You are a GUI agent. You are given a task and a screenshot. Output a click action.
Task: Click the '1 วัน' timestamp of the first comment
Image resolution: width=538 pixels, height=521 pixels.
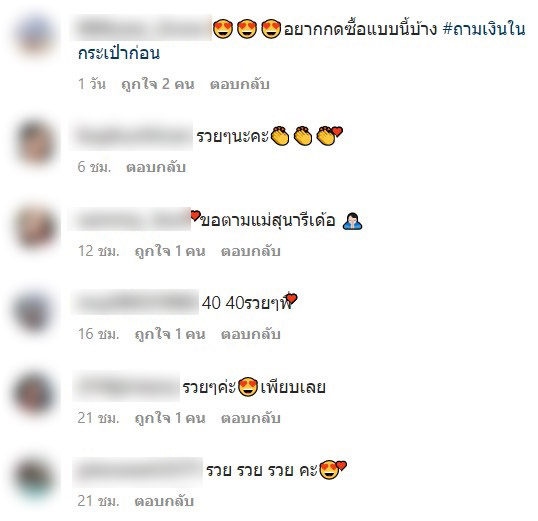point(92,84)
